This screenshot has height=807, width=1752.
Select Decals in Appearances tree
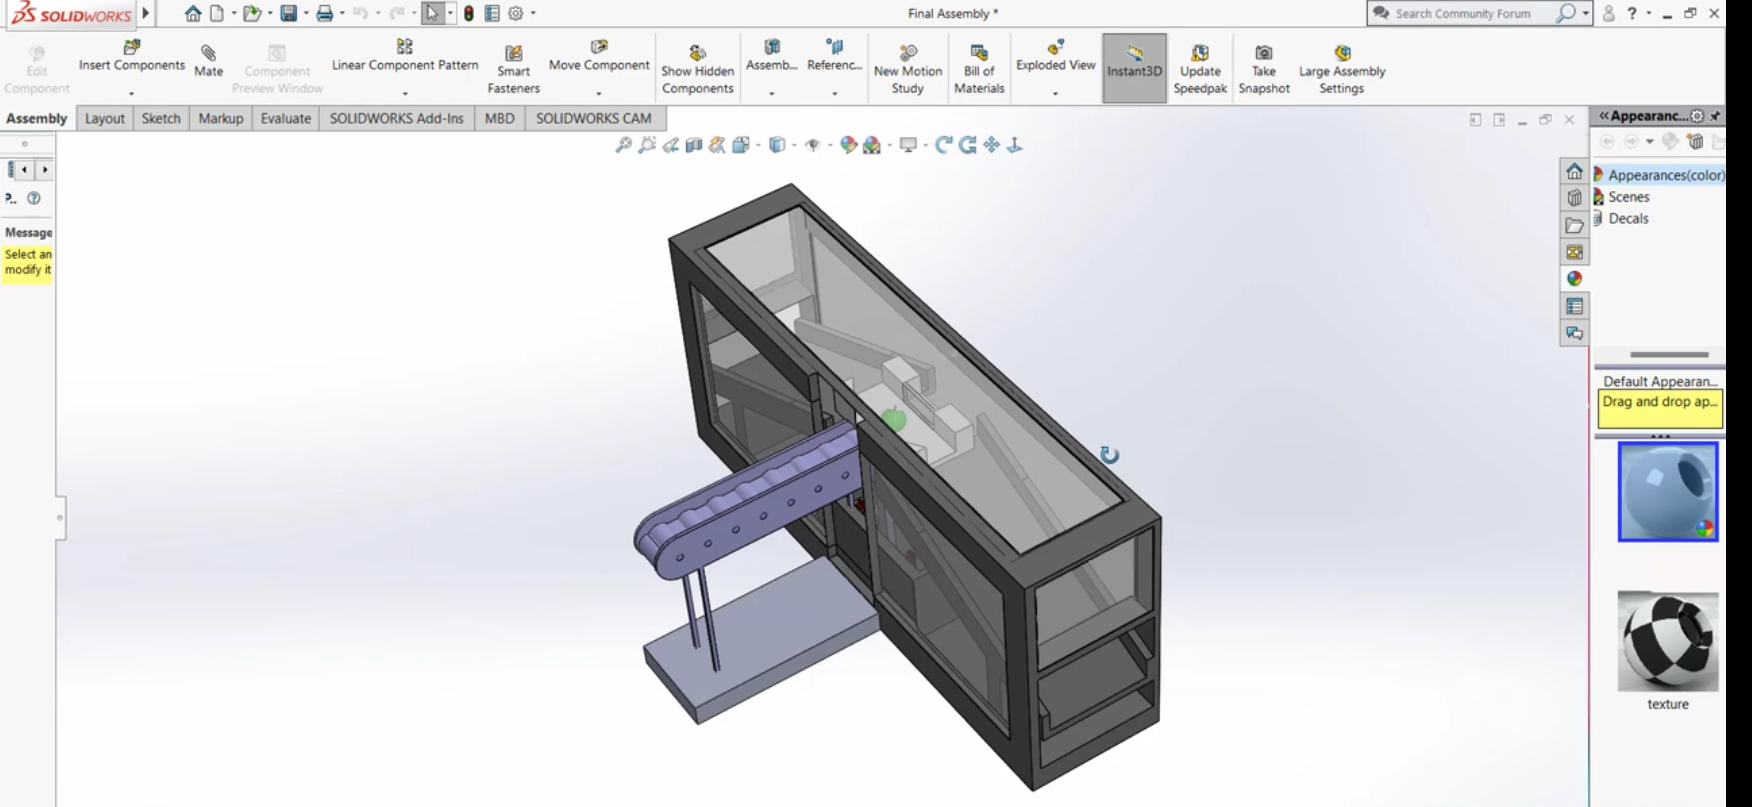click(x=1628, y=218)
